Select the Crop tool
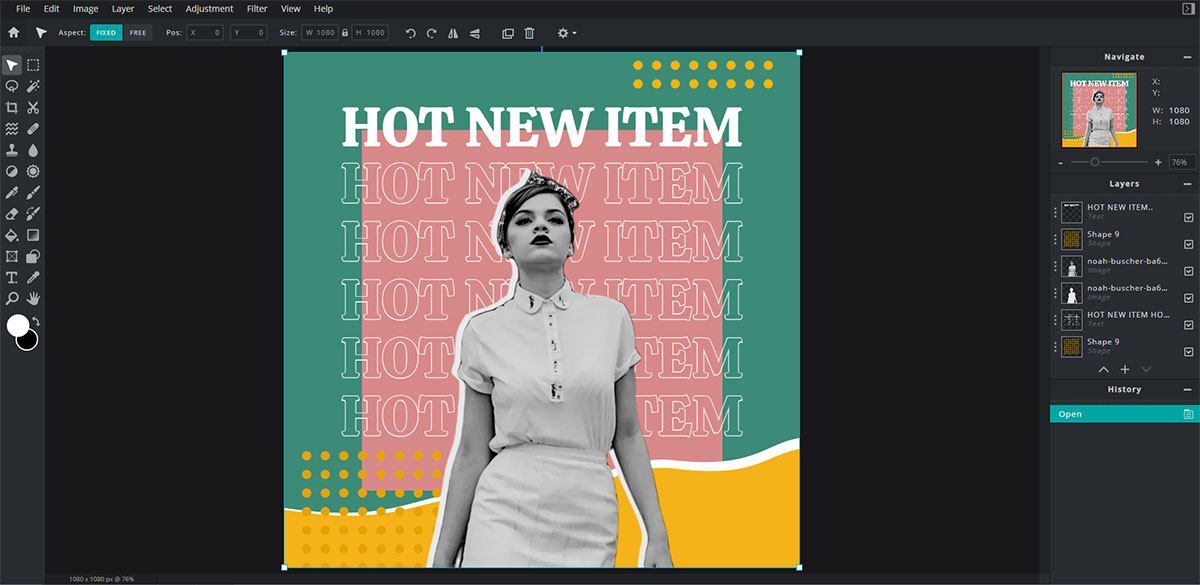The image size is (1200, 585). 12,108
